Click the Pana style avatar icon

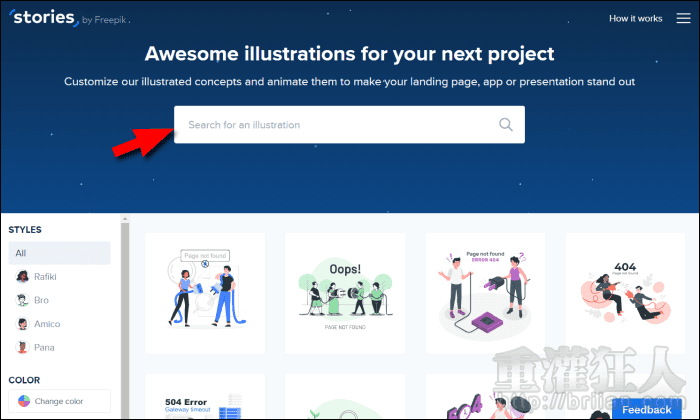[x=22, y=348]
